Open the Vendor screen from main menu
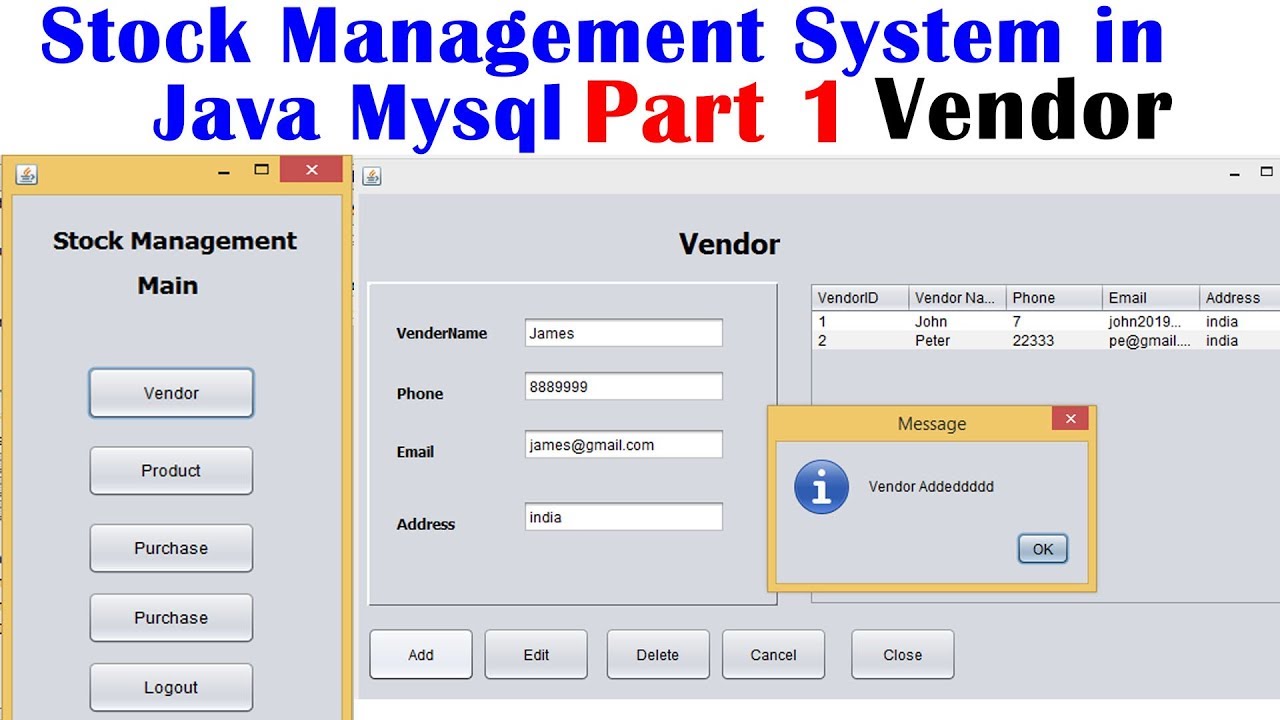 coord(171,393)
